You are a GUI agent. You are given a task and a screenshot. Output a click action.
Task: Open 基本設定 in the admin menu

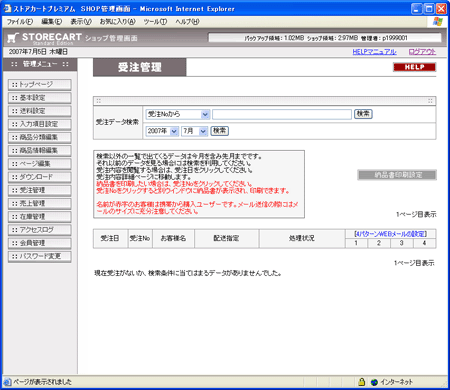[39, 98]
